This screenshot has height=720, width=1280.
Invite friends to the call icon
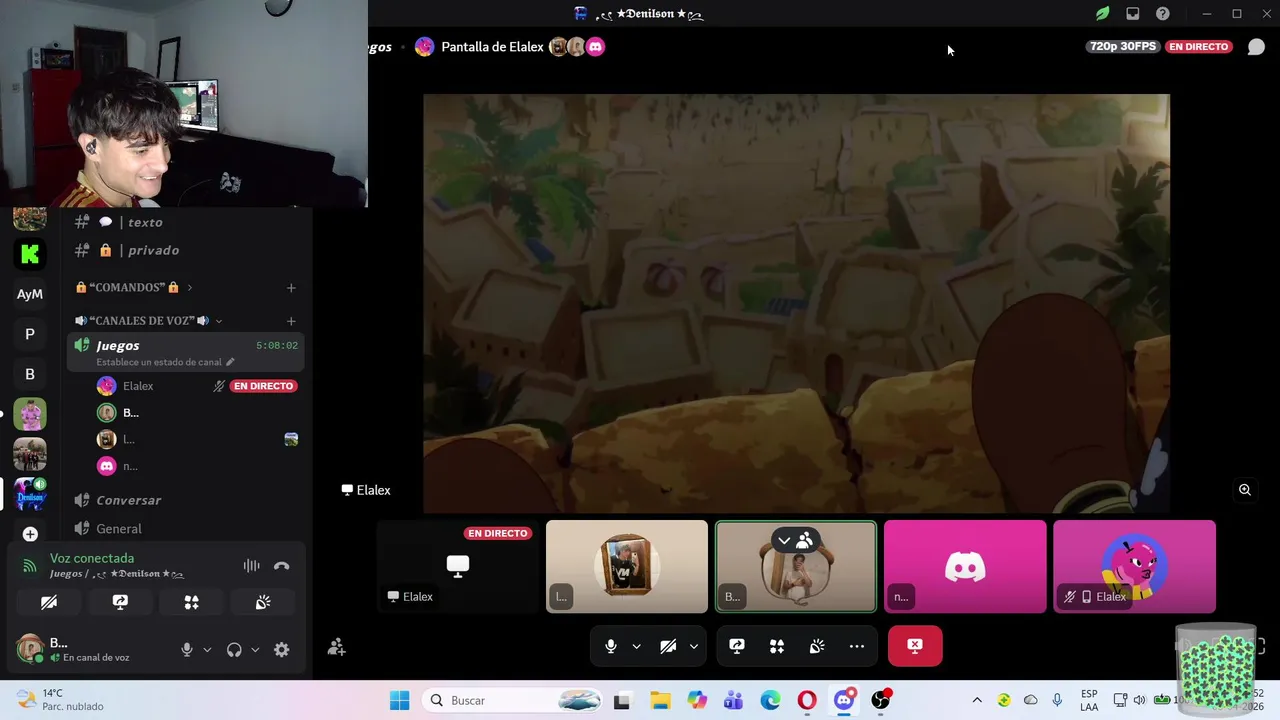point(337,647)
